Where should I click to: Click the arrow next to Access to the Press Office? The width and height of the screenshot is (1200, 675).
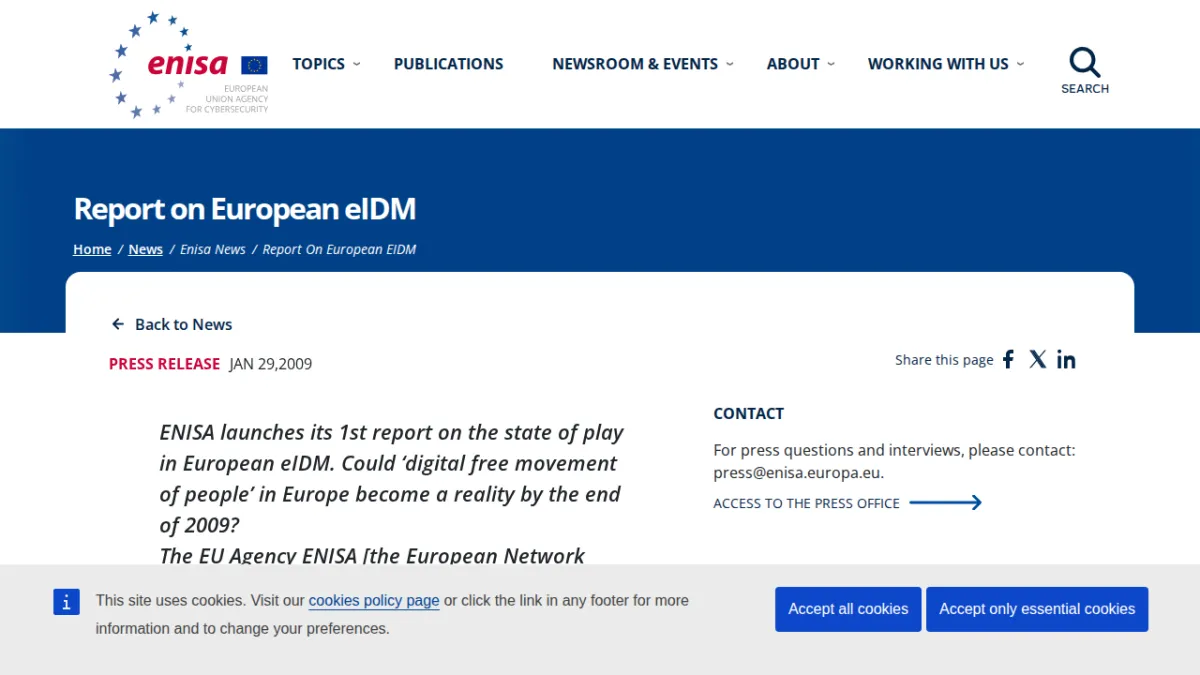tap(946, 503)
